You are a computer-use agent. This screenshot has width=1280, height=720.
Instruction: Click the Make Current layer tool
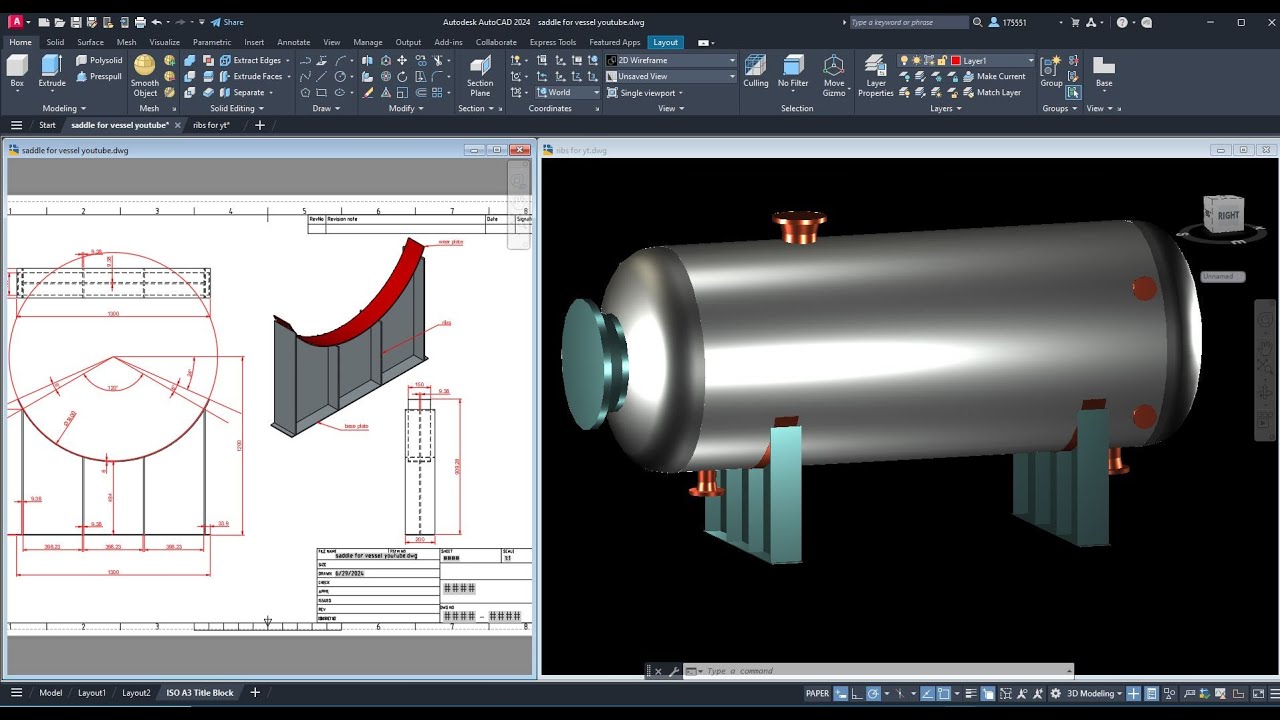[x=993, y=76]
